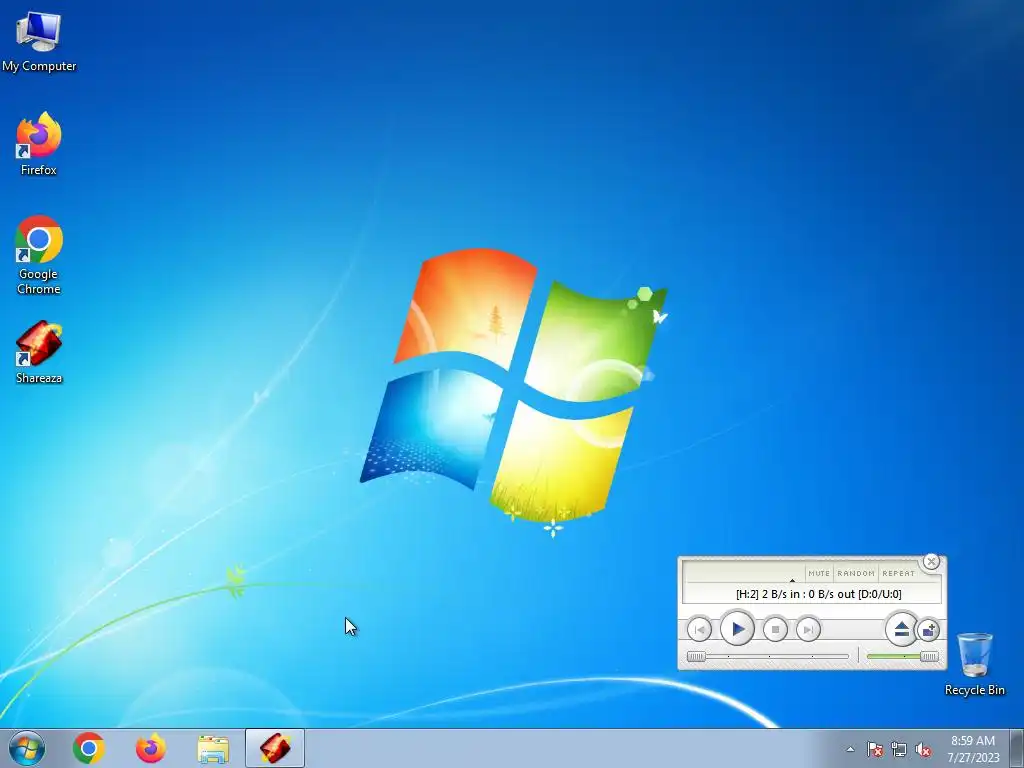
Task: Show hidden system tray icons
Action: tap(850, 749)
